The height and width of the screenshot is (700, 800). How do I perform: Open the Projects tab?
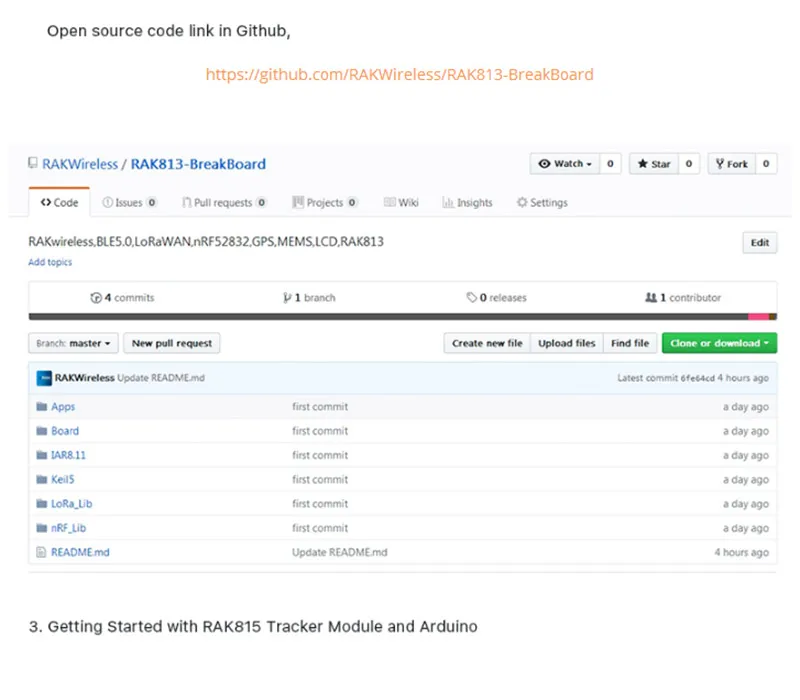pyautogui.click(x=324, y=203)
